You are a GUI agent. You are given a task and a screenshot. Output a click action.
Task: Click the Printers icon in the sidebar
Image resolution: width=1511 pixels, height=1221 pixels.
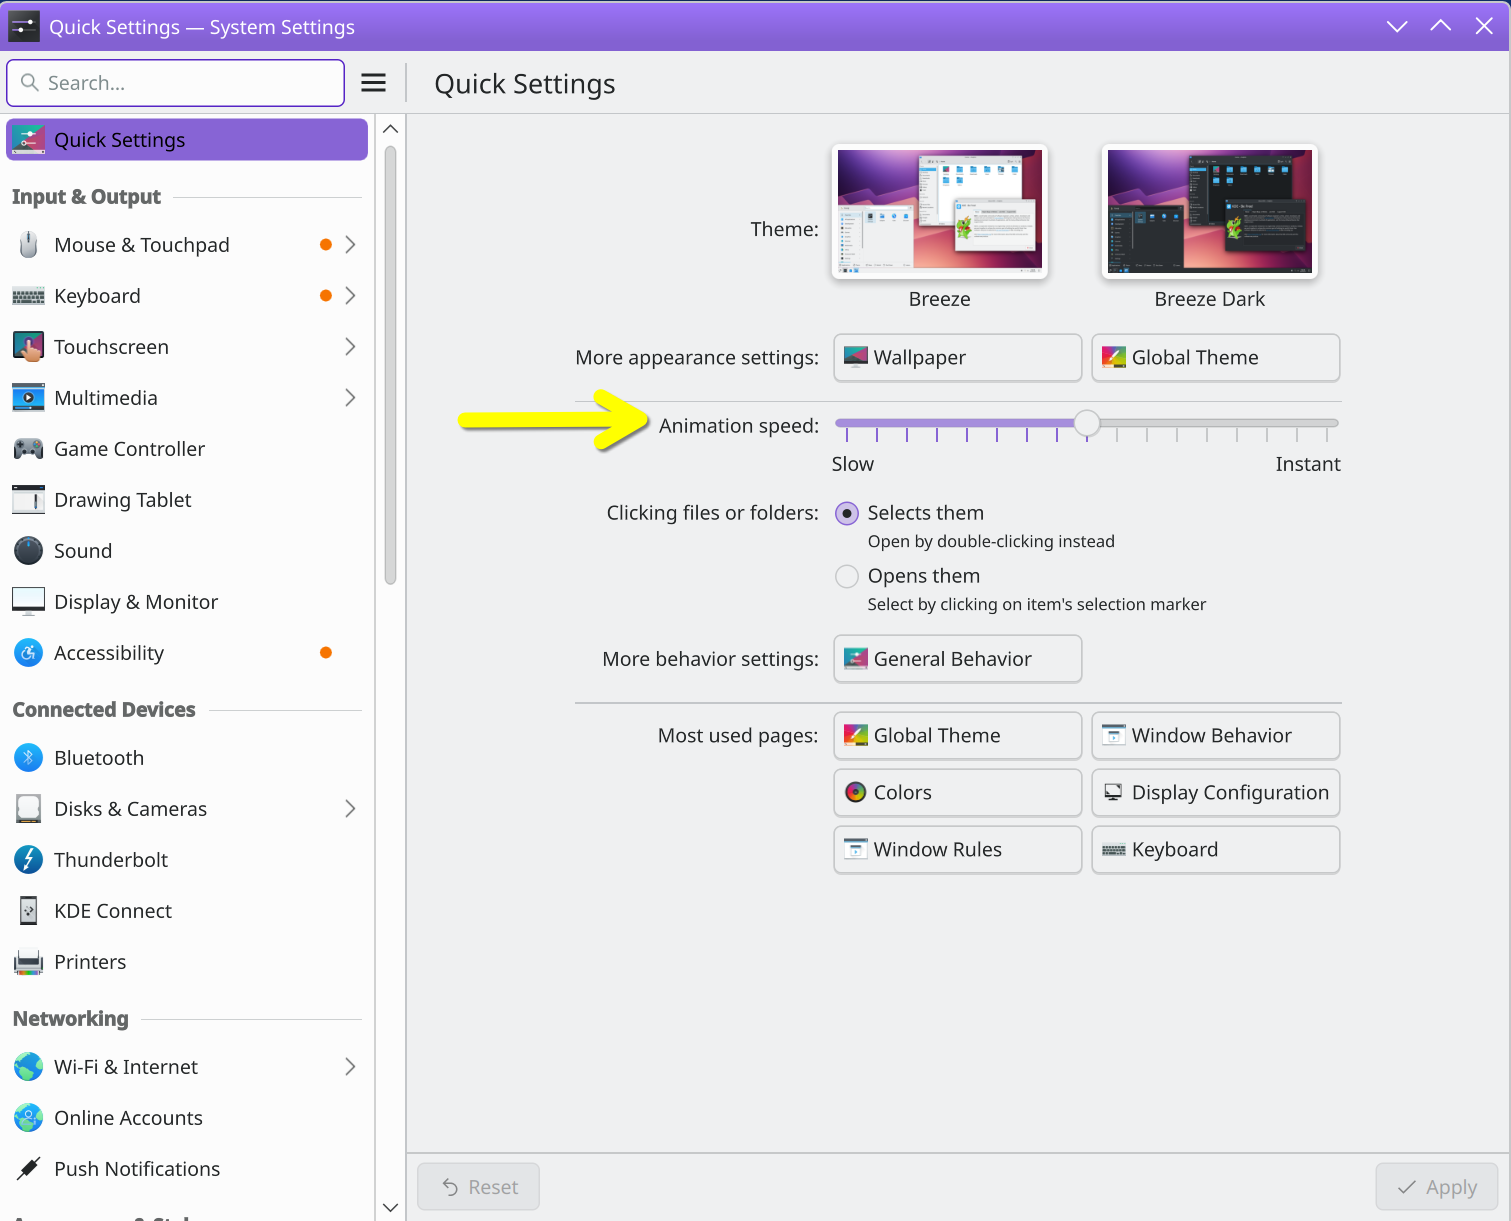pos(28,962)
